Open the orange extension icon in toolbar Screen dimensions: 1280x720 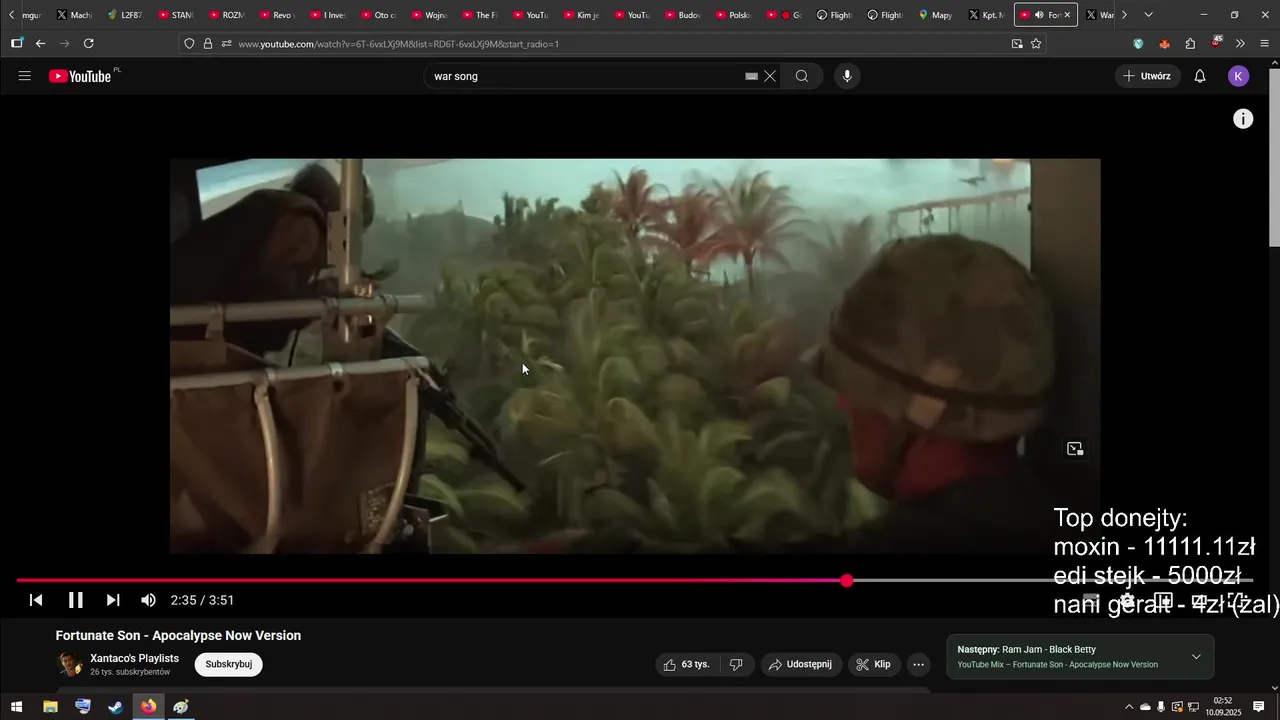coord(1164,44)
